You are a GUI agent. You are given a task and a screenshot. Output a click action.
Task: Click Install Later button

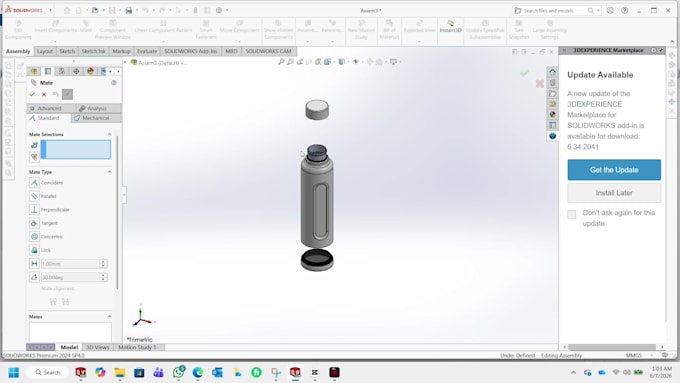[614, 193]
